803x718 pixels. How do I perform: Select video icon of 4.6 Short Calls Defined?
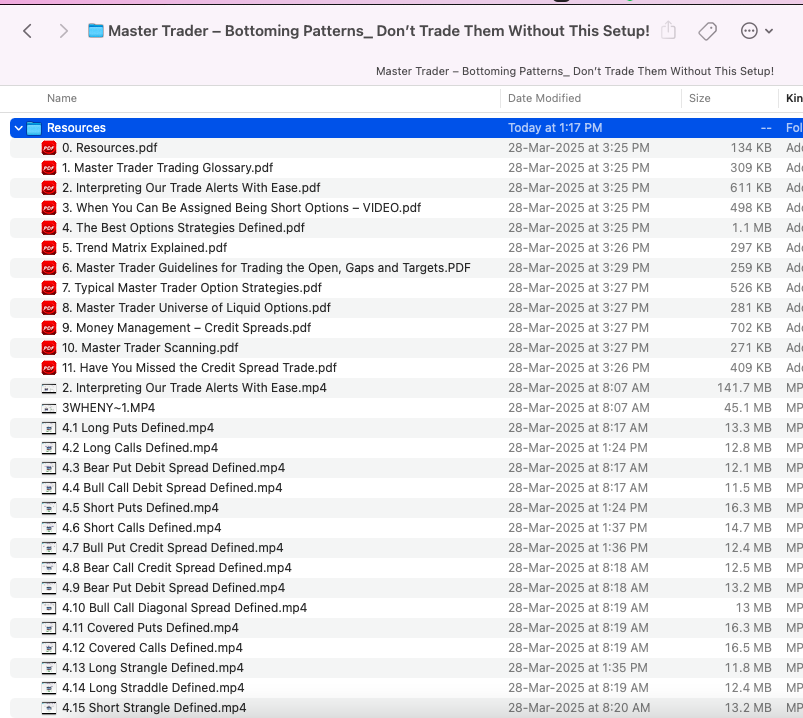click(x=49, y=528)
